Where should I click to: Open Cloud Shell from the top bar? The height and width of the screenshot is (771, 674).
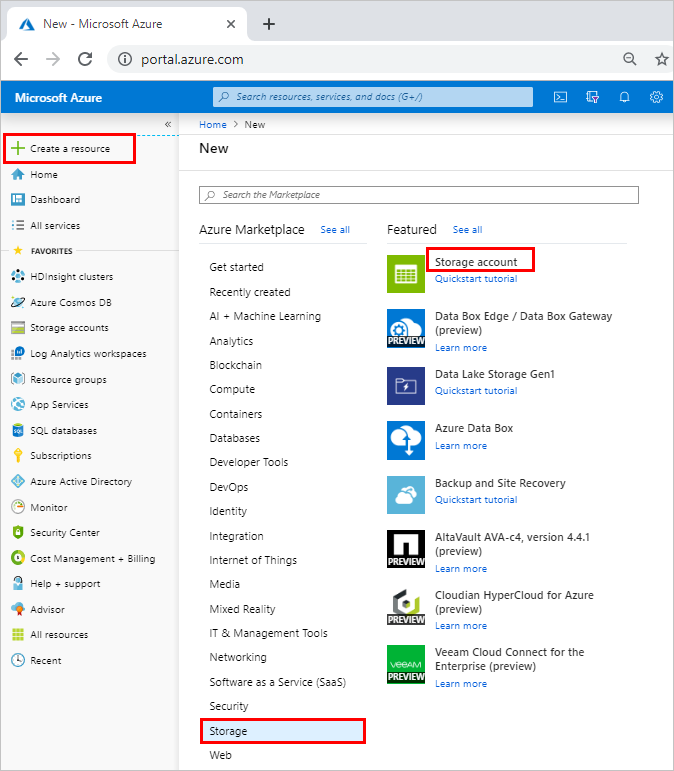coord(560,97)
